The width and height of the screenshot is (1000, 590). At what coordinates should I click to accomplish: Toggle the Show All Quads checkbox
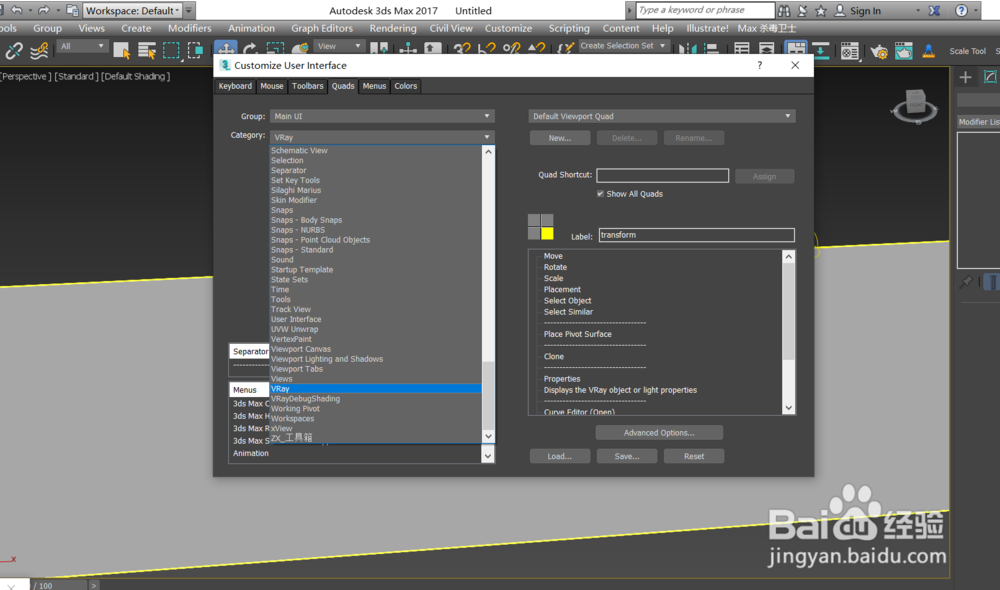click(x=600, y=193)
